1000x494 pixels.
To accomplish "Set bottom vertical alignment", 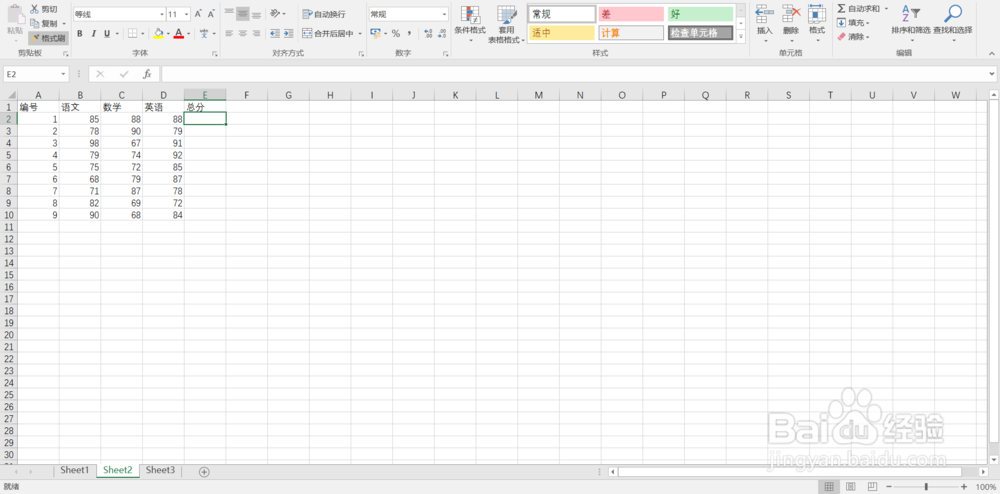I will (256, 14).
